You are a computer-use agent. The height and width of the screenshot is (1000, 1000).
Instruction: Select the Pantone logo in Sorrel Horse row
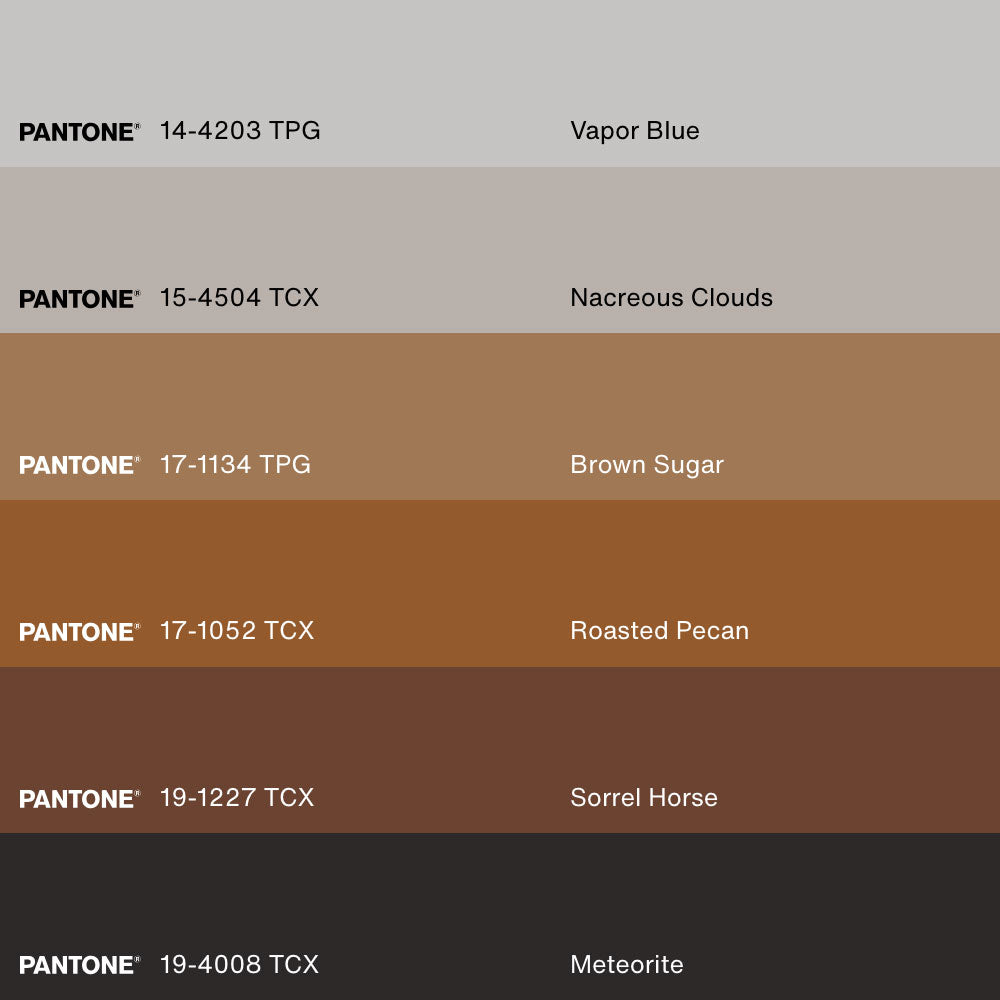pos(79,799)
